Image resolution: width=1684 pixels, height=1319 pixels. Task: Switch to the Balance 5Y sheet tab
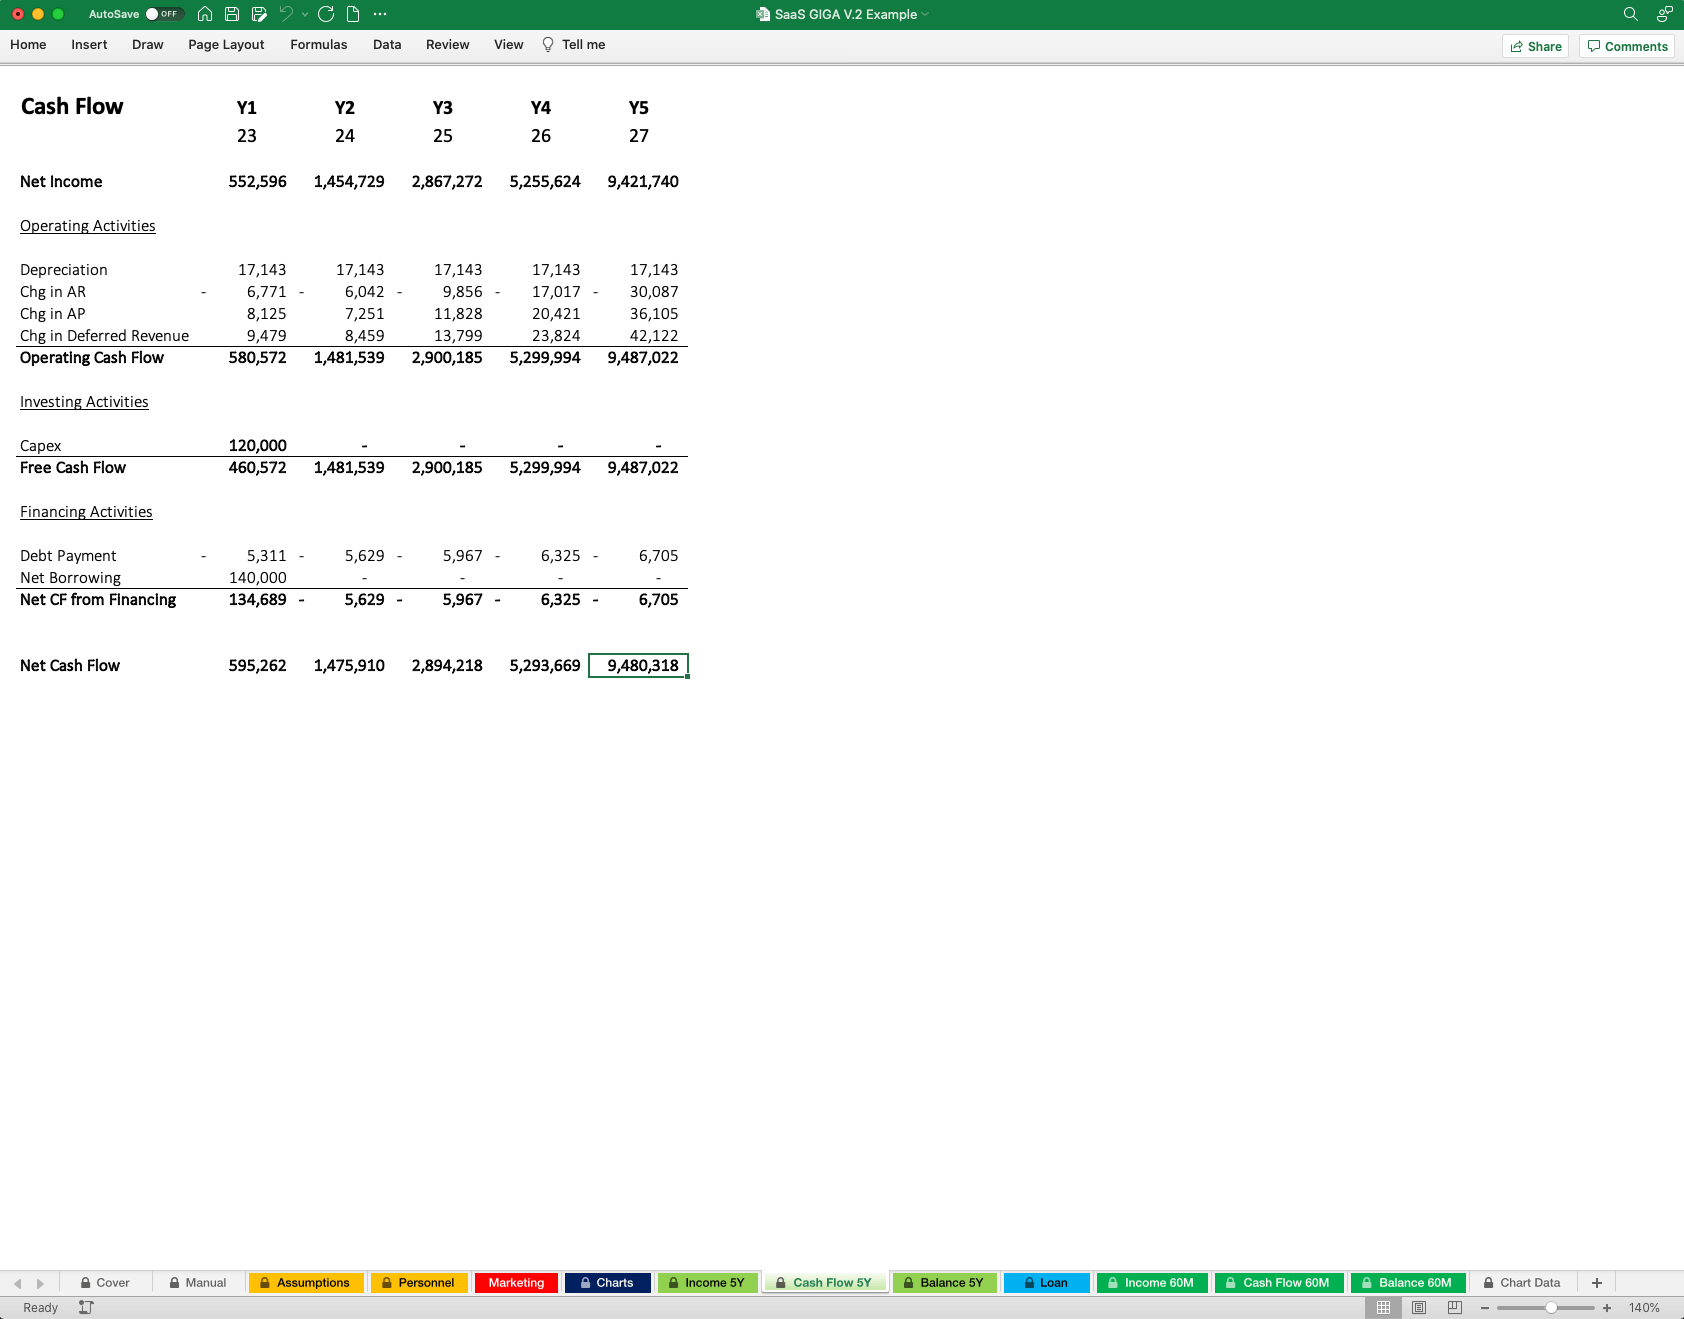click(944, 1283)
